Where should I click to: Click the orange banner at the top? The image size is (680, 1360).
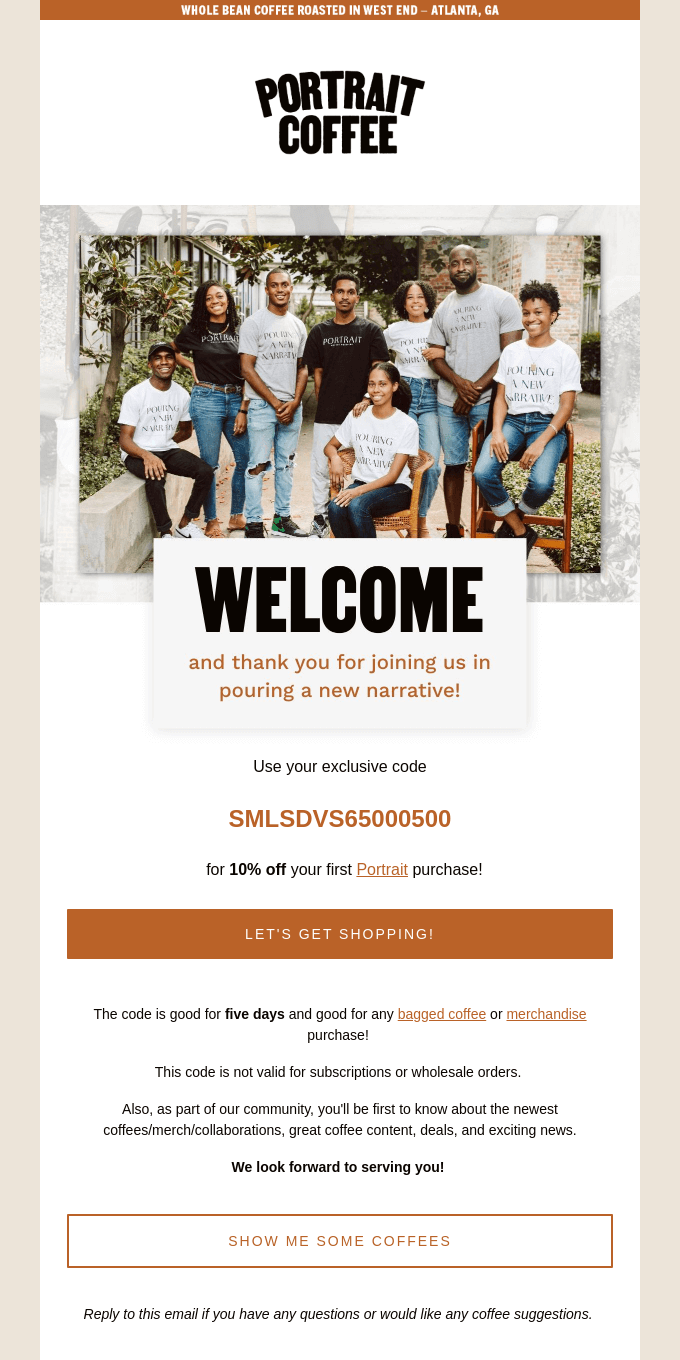coord(339,10)
